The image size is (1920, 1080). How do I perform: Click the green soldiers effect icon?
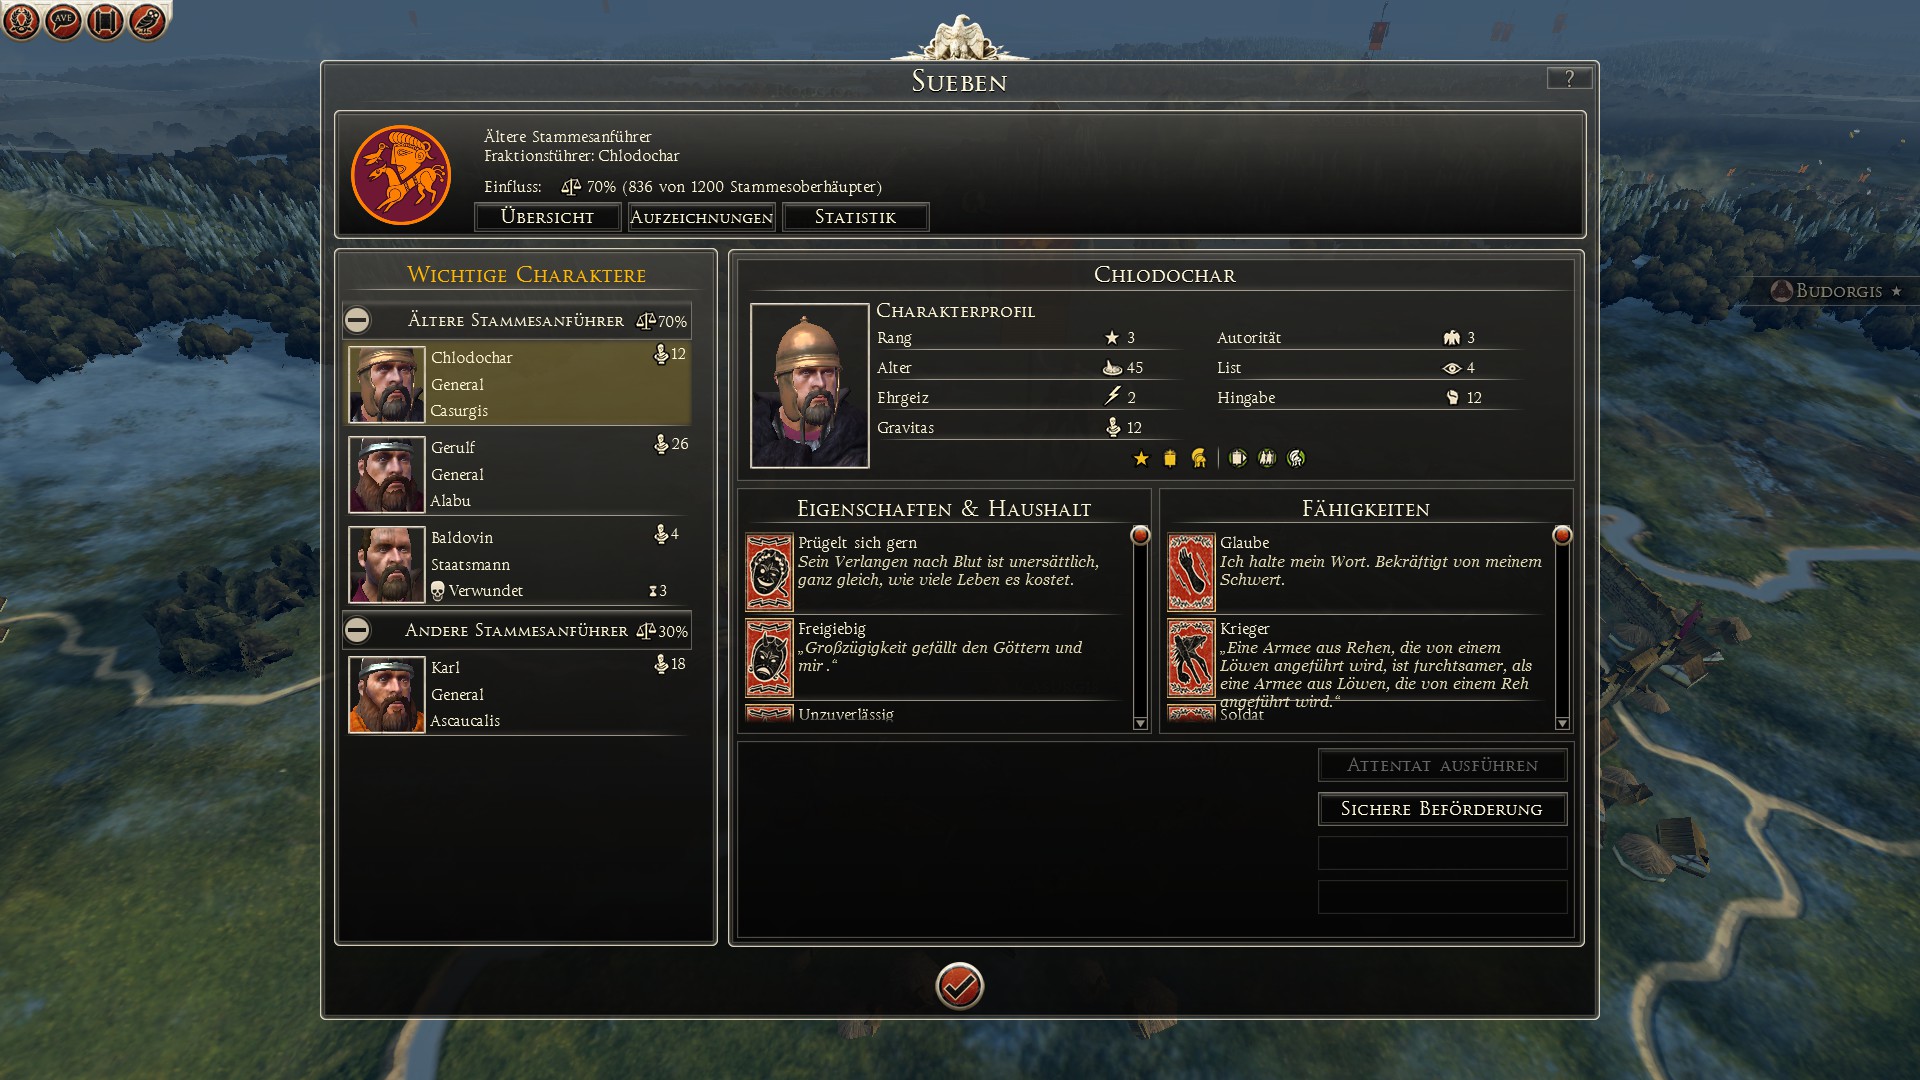1267,458
